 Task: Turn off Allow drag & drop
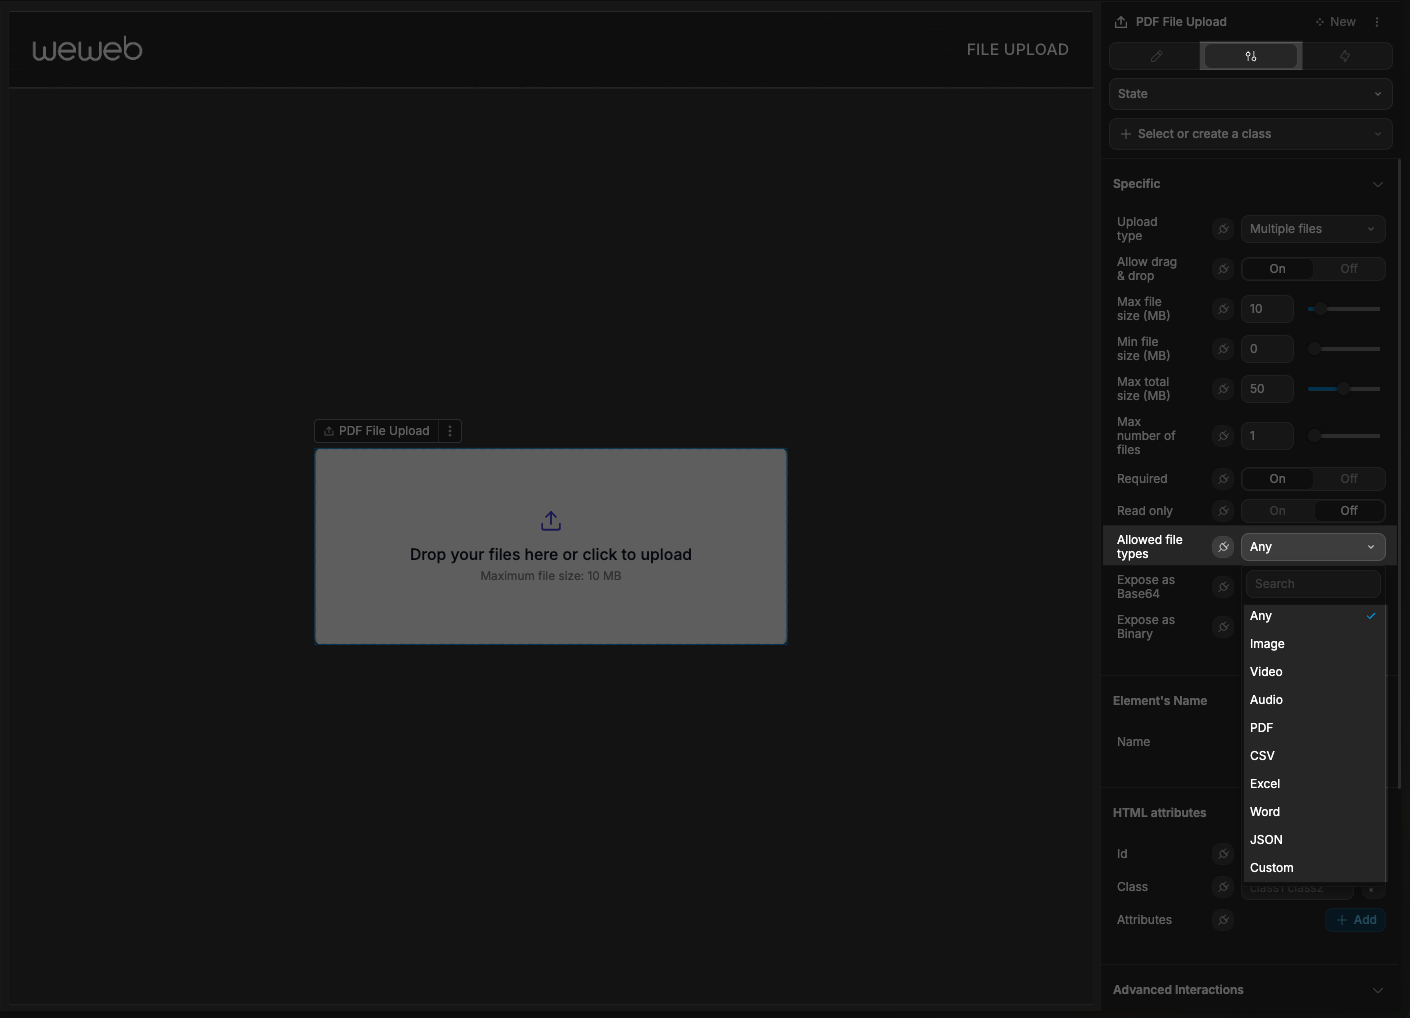click(1348, 269)
